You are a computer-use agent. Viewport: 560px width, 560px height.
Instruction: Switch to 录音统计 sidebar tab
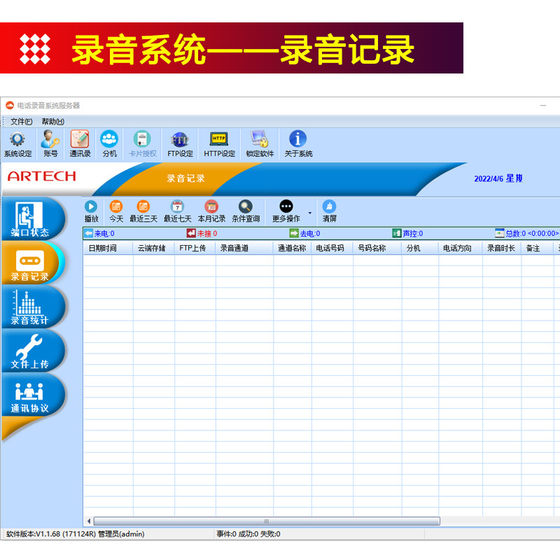[x=33, y=307]
